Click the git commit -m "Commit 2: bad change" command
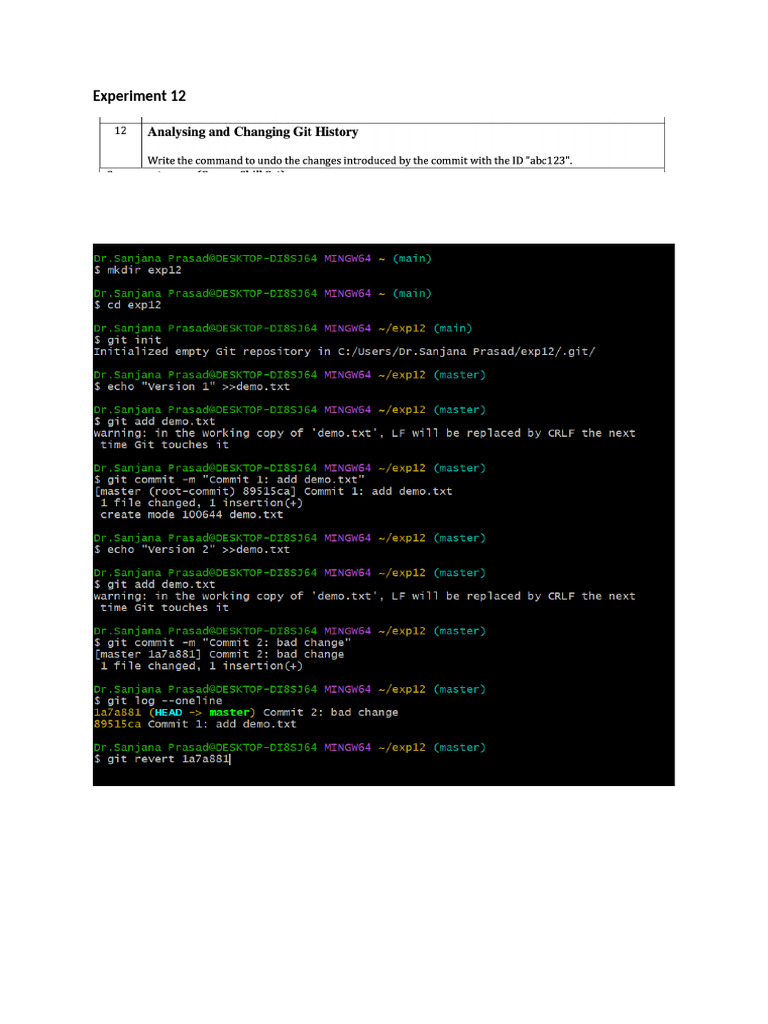 pos(222,643)
